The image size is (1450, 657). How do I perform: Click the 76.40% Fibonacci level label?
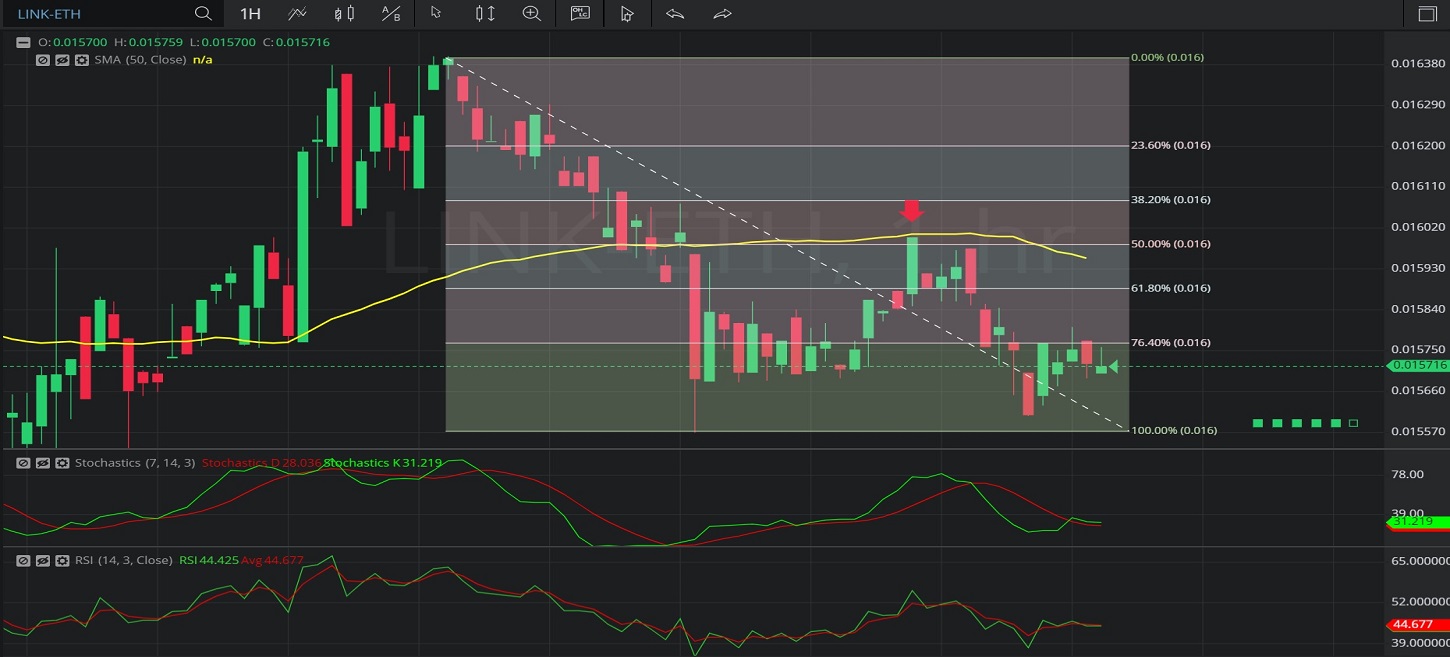[x=1170, y=343]
